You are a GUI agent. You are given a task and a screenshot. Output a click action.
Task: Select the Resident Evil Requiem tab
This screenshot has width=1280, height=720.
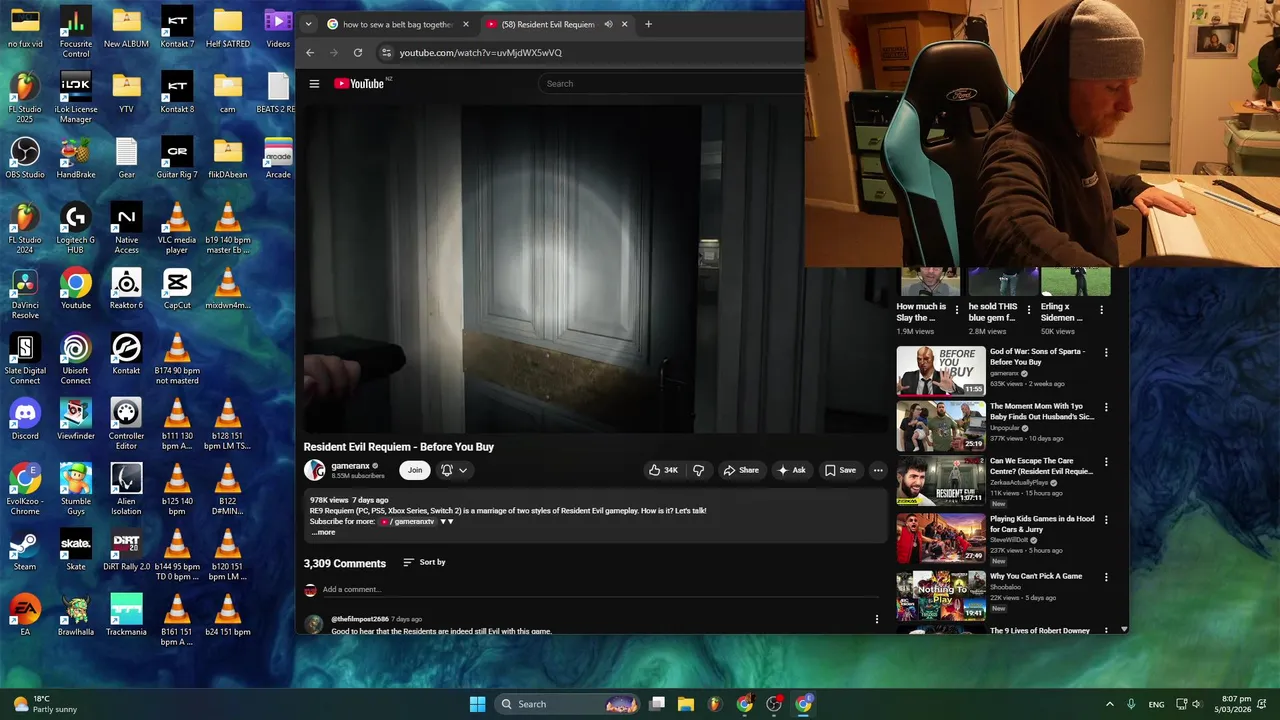[x=548, y=24]
